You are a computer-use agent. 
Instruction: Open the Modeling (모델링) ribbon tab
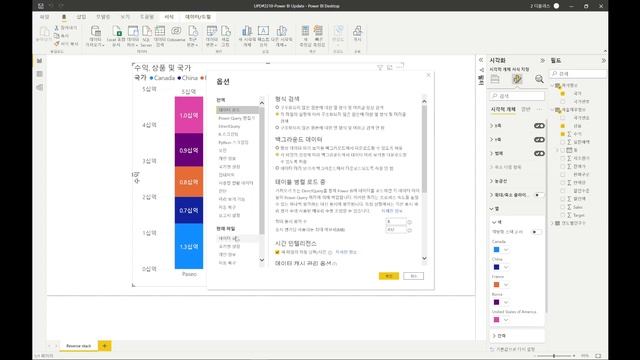tap(103, 17)
